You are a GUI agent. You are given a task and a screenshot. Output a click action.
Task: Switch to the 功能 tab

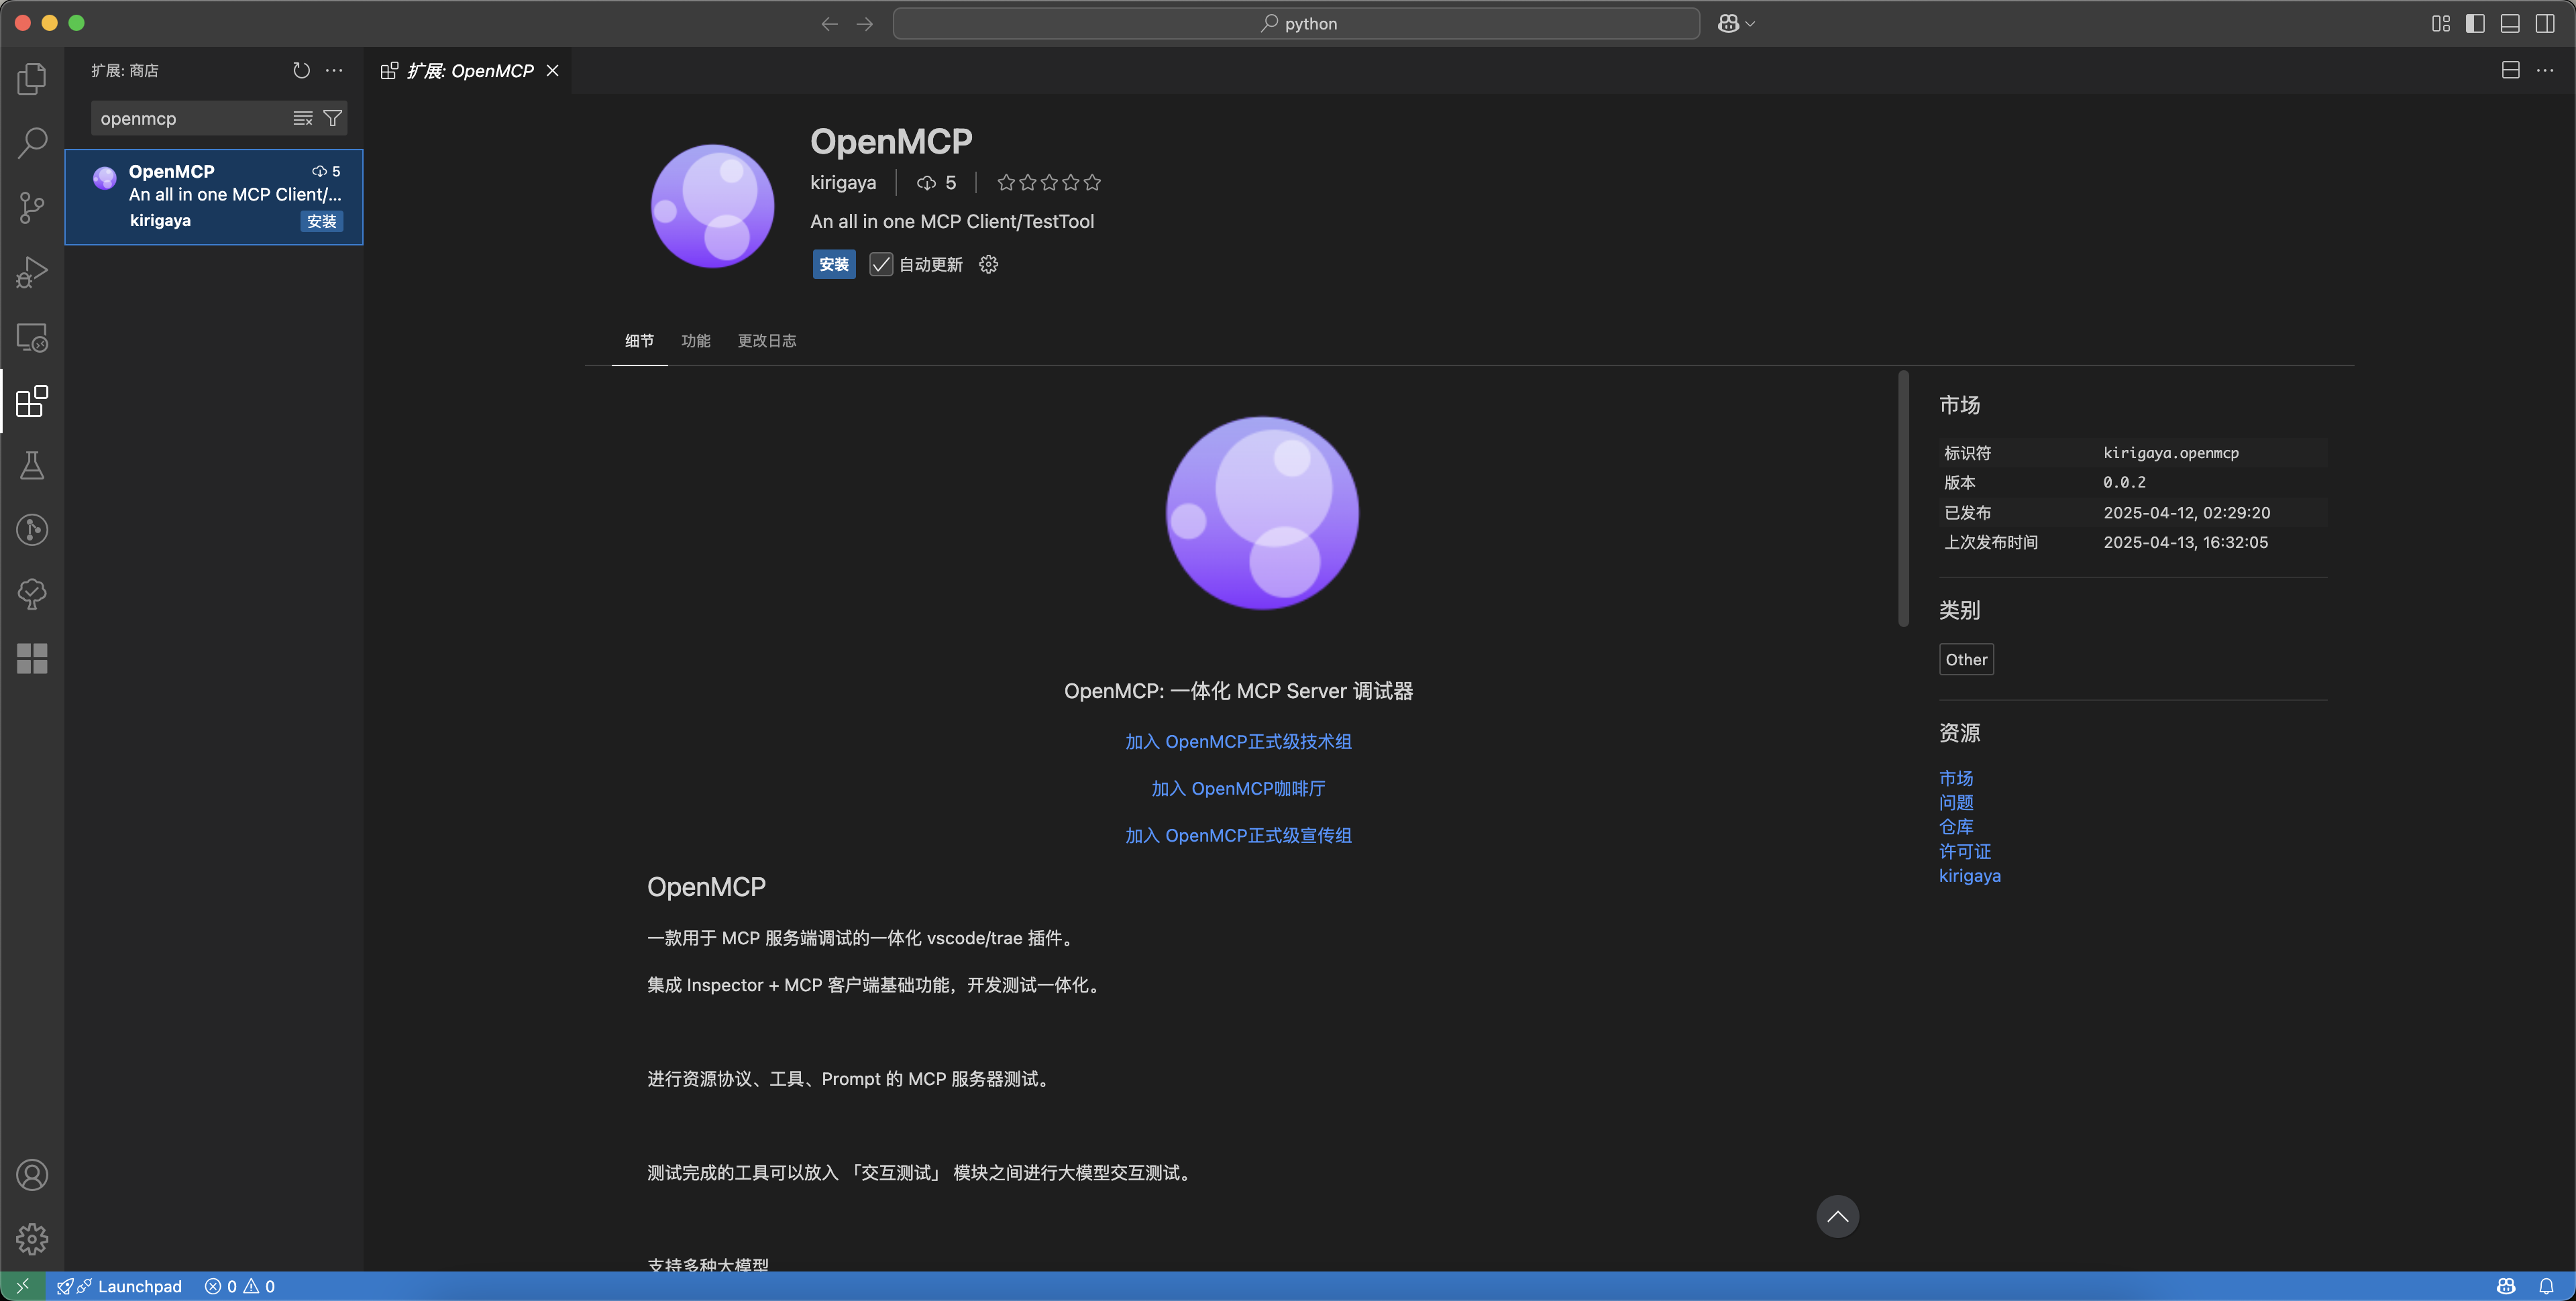click(x=695, y=341)
